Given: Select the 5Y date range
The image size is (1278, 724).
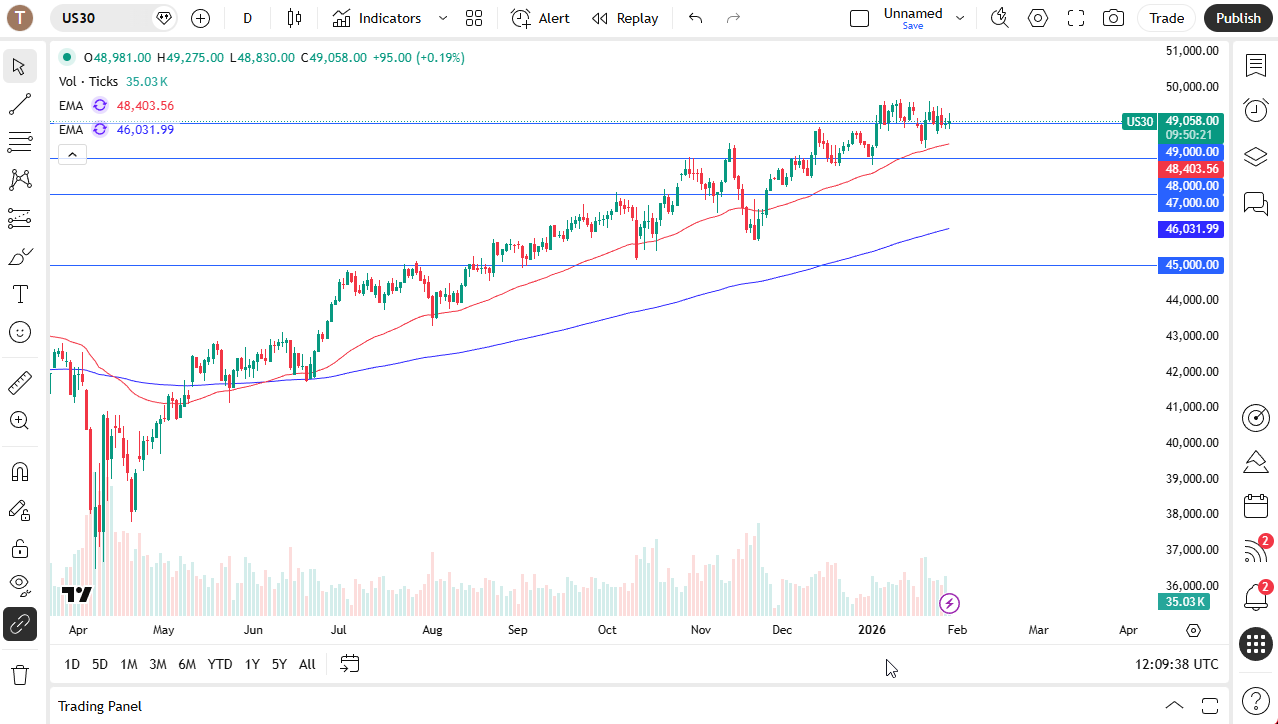Looking at the screenshot, I should point(279,664).
